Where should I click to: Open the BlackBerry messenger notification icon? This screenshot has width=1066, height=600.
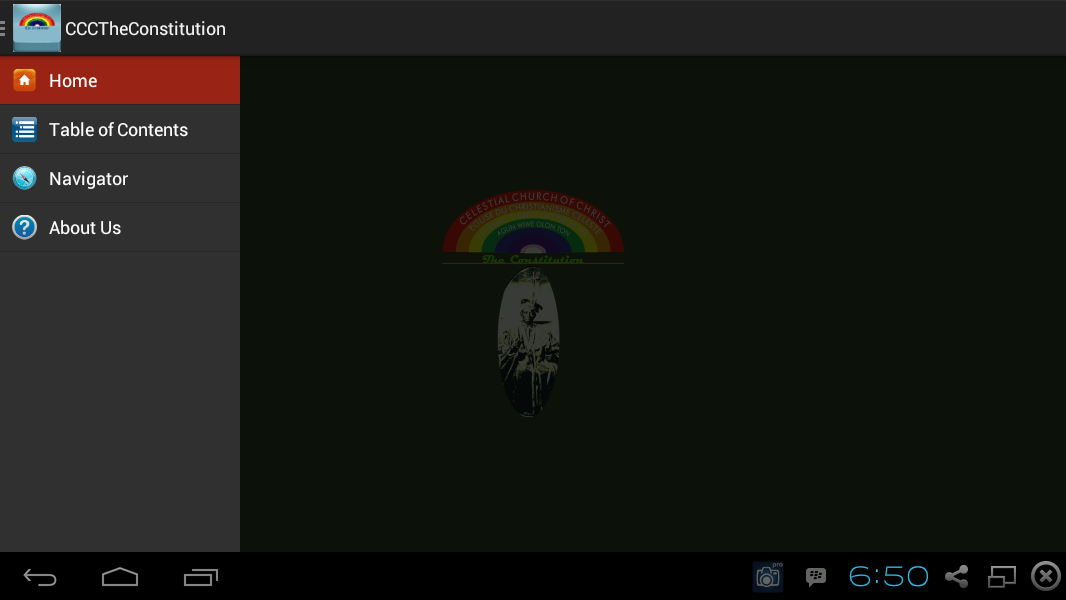click(816, 577)
